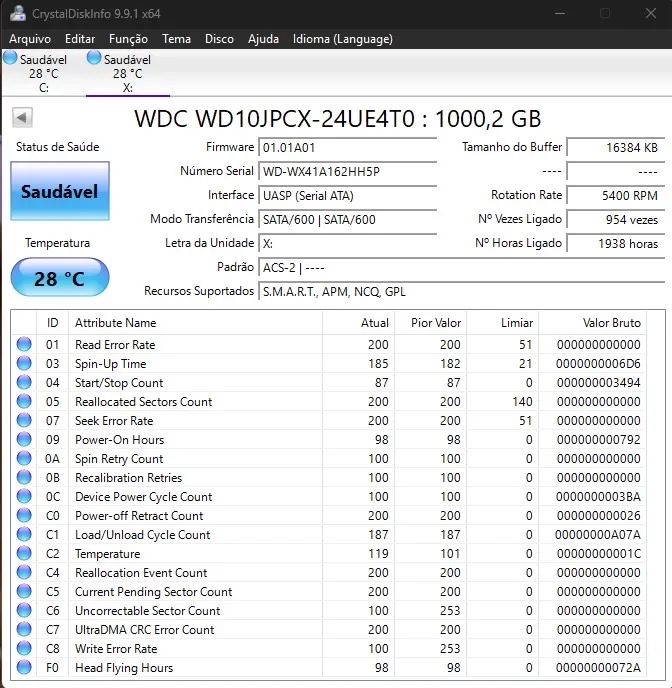Click the Padrão field ACS-2
The width and height of the screenshot is (672, 688).
tap(461, 268)
